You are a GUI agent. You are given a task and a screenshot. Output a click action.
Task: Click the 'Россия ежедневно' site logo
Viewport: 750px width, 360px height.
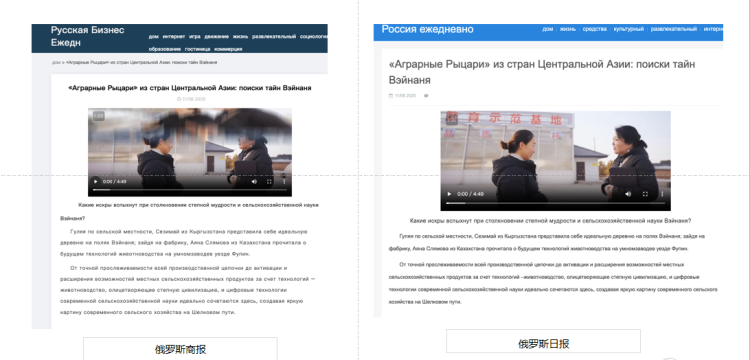428,29
